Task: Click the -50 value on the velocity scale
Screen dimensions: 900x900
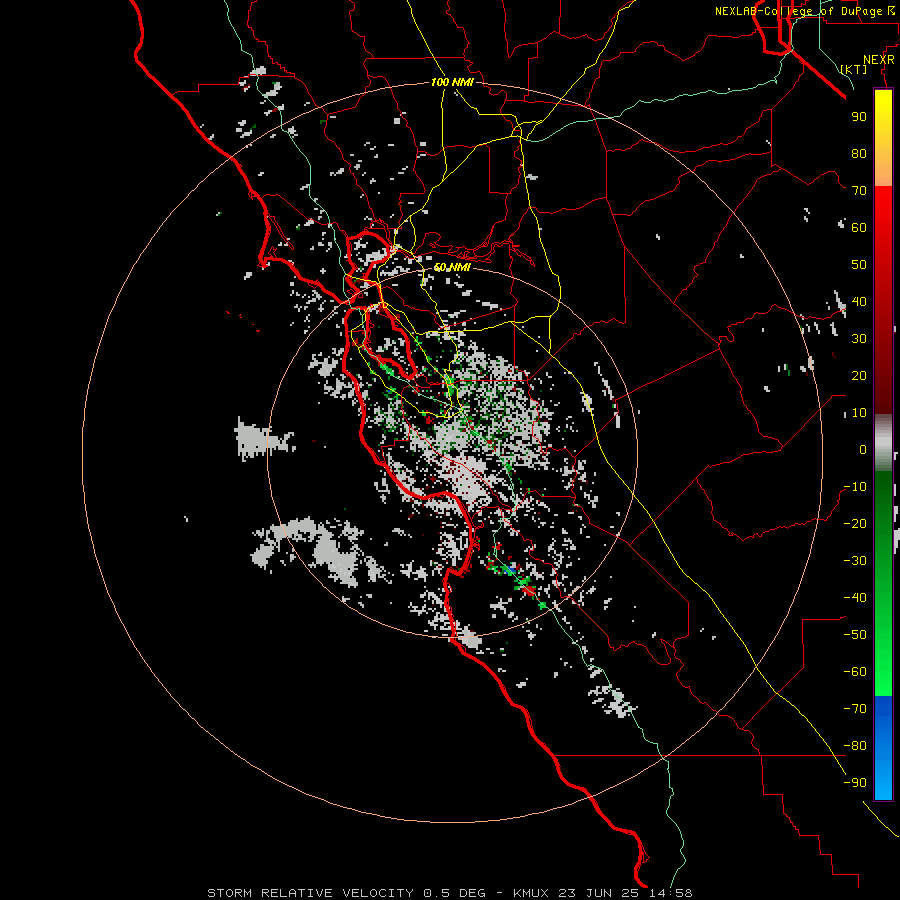Action: coord(855,635)
